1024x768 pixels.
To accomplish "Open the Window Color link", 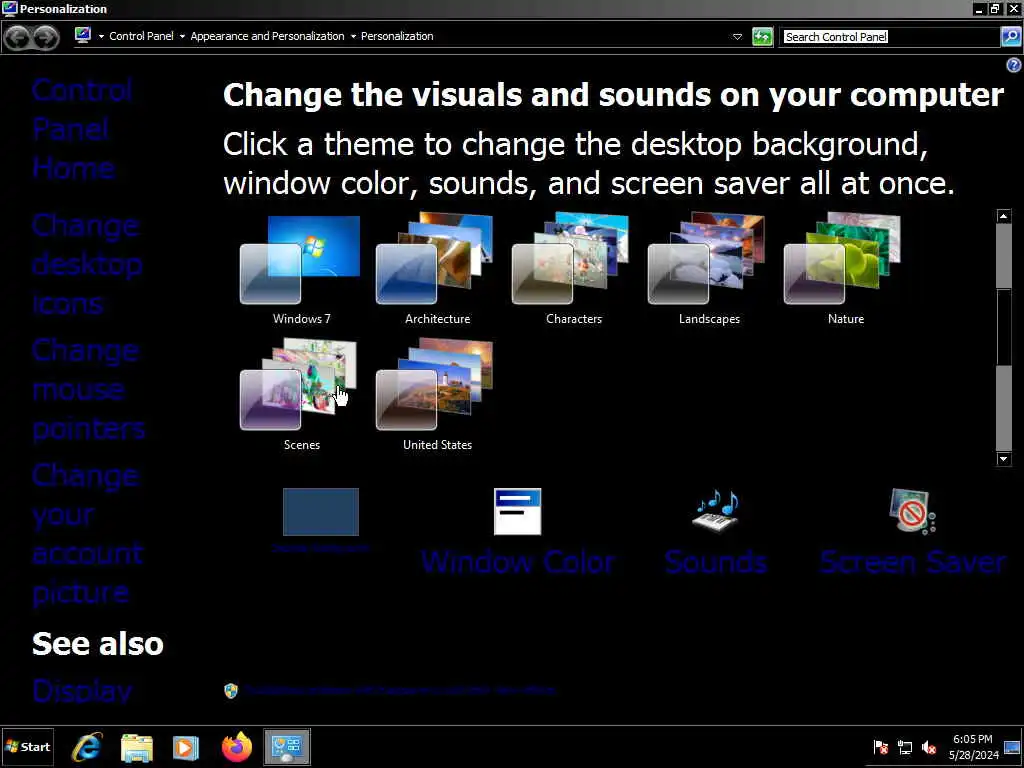I will click(x=518, y=562).
